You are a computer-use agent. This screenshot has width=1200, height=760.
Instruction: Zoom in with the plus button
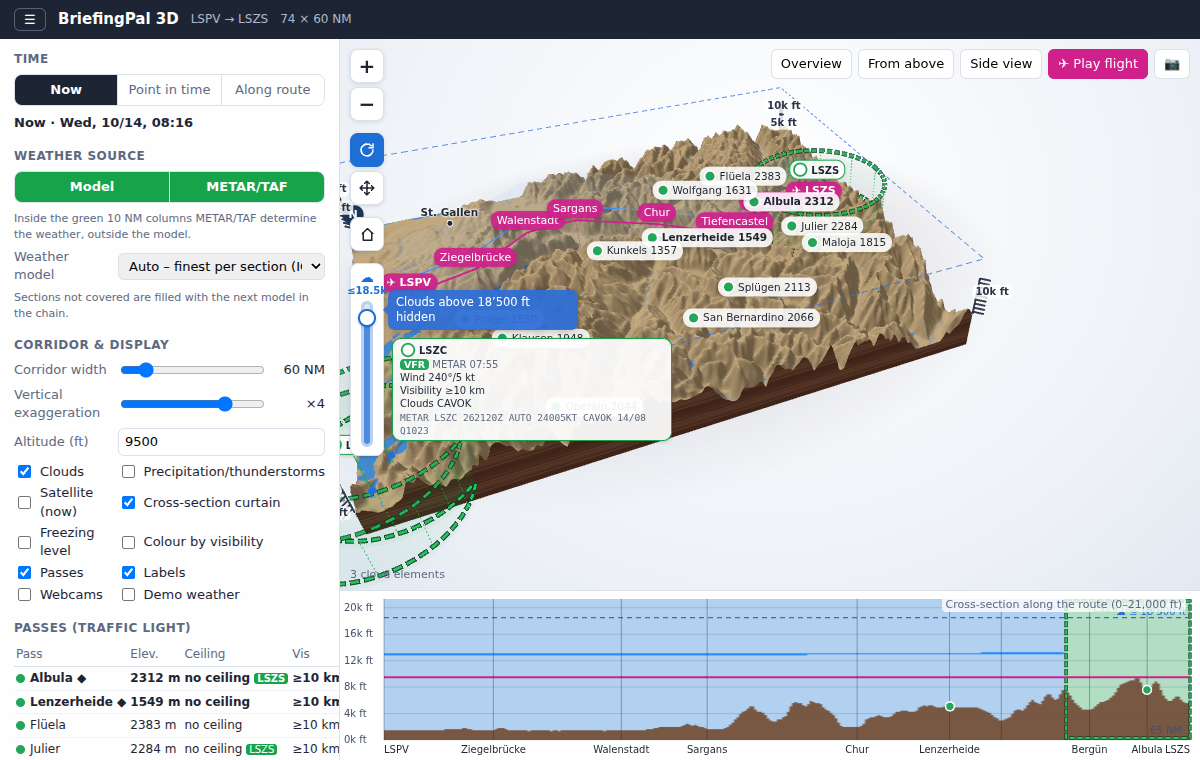(x=367, y=67)
